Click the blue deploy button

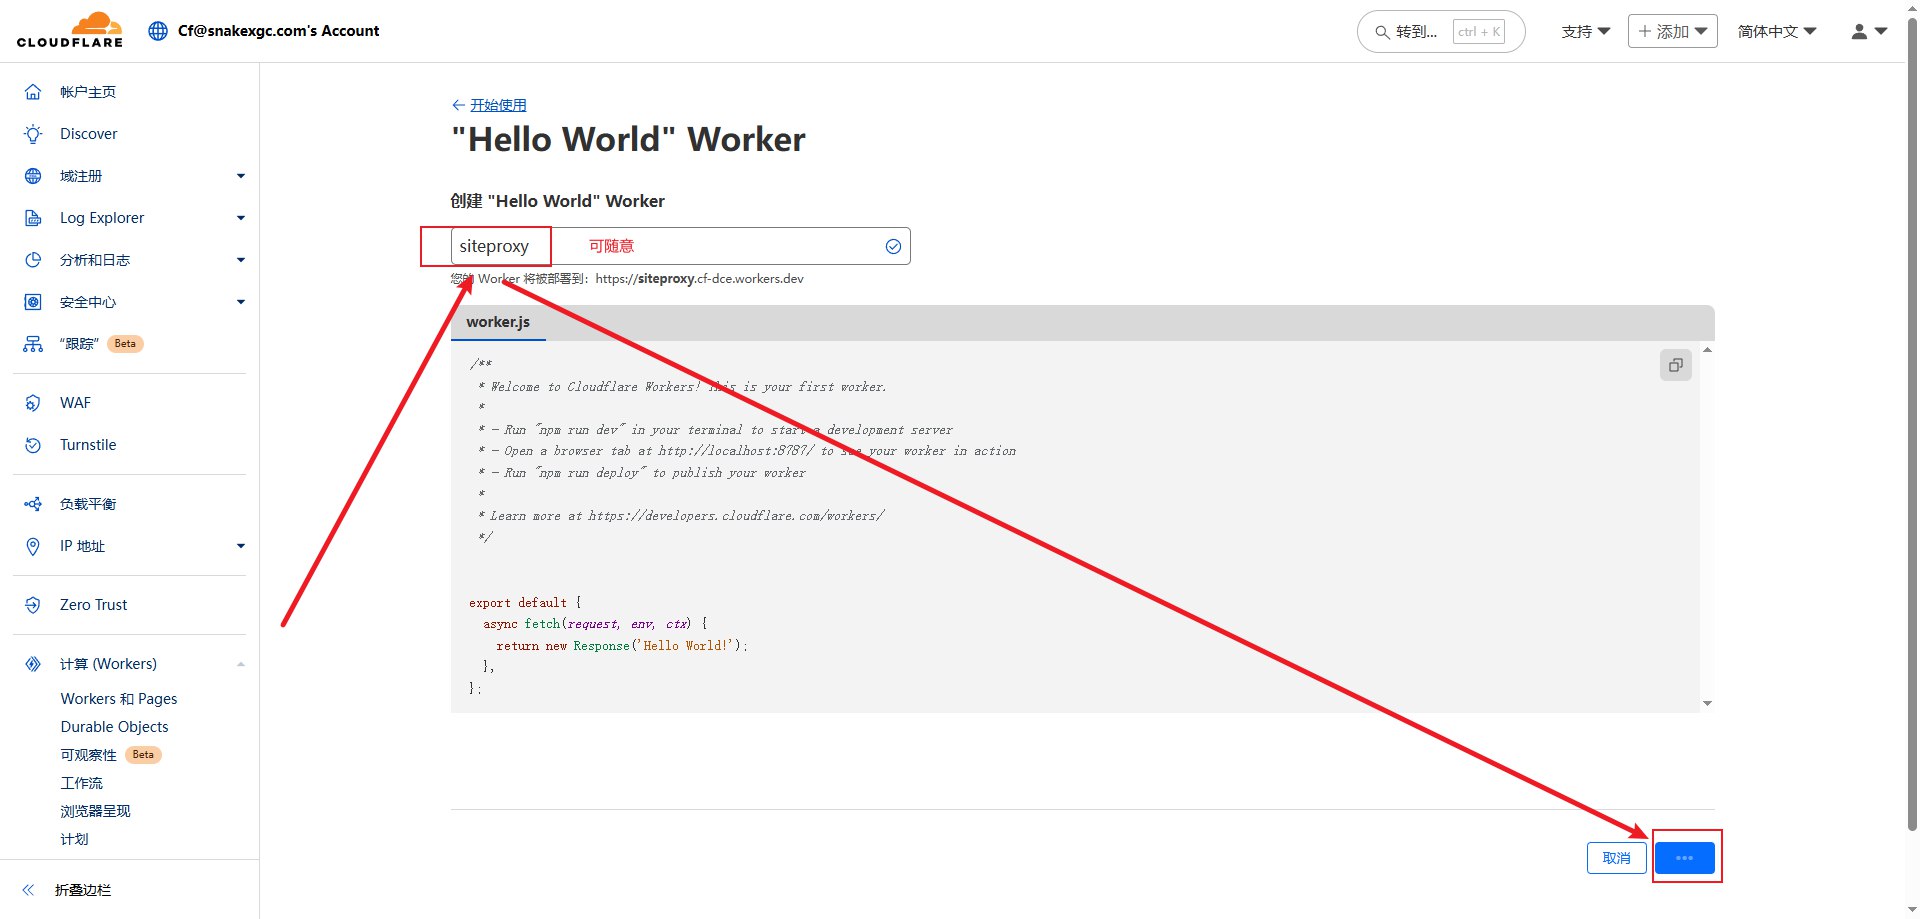pyautogui.click(x=1684, y=858)
